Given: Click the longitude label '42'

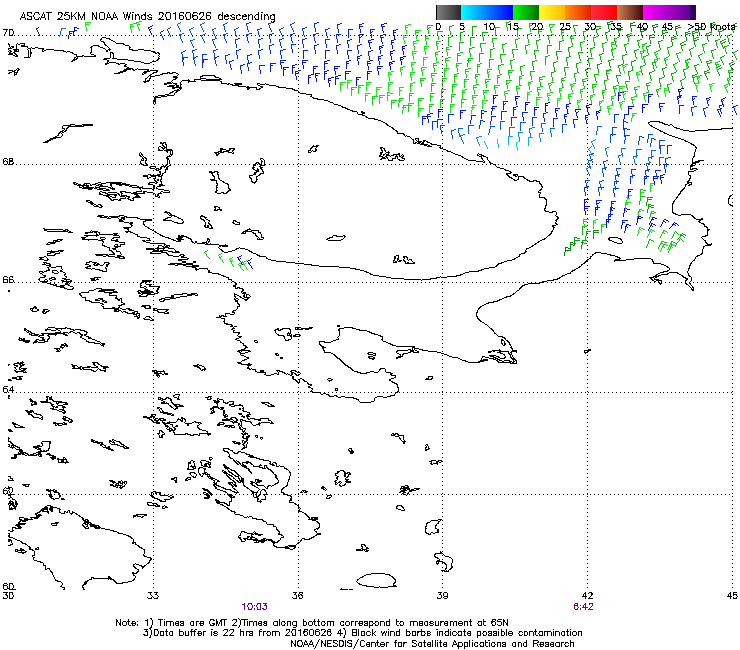Looking at the screenshot, I should [588, 596].
